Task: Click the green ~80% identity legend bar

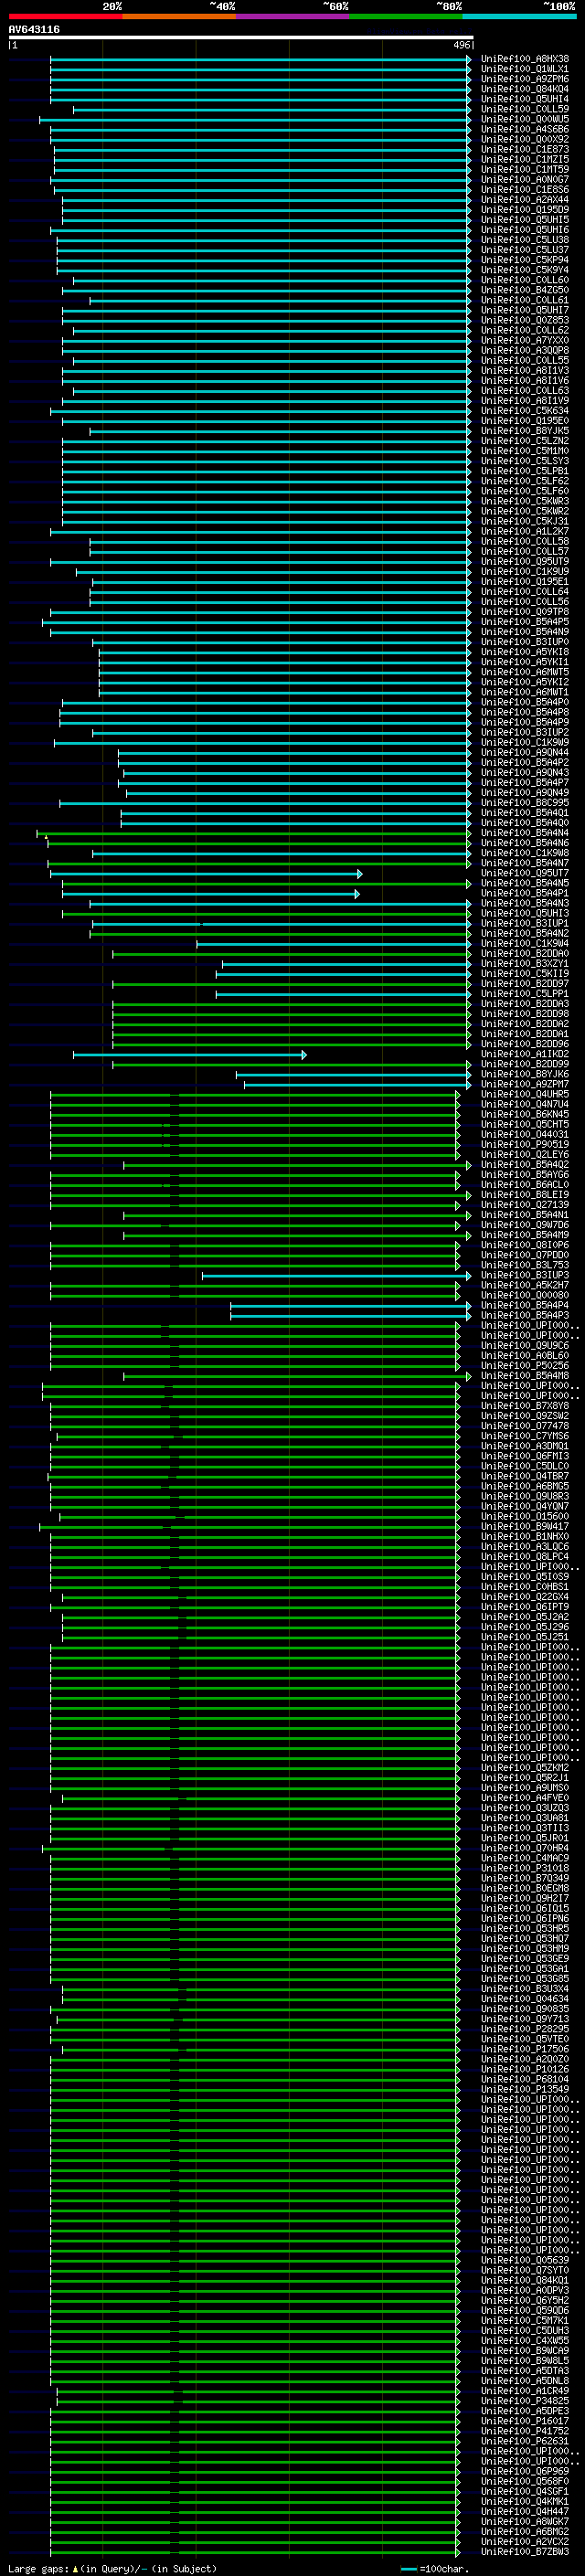Action: click(x=406, y=16)
